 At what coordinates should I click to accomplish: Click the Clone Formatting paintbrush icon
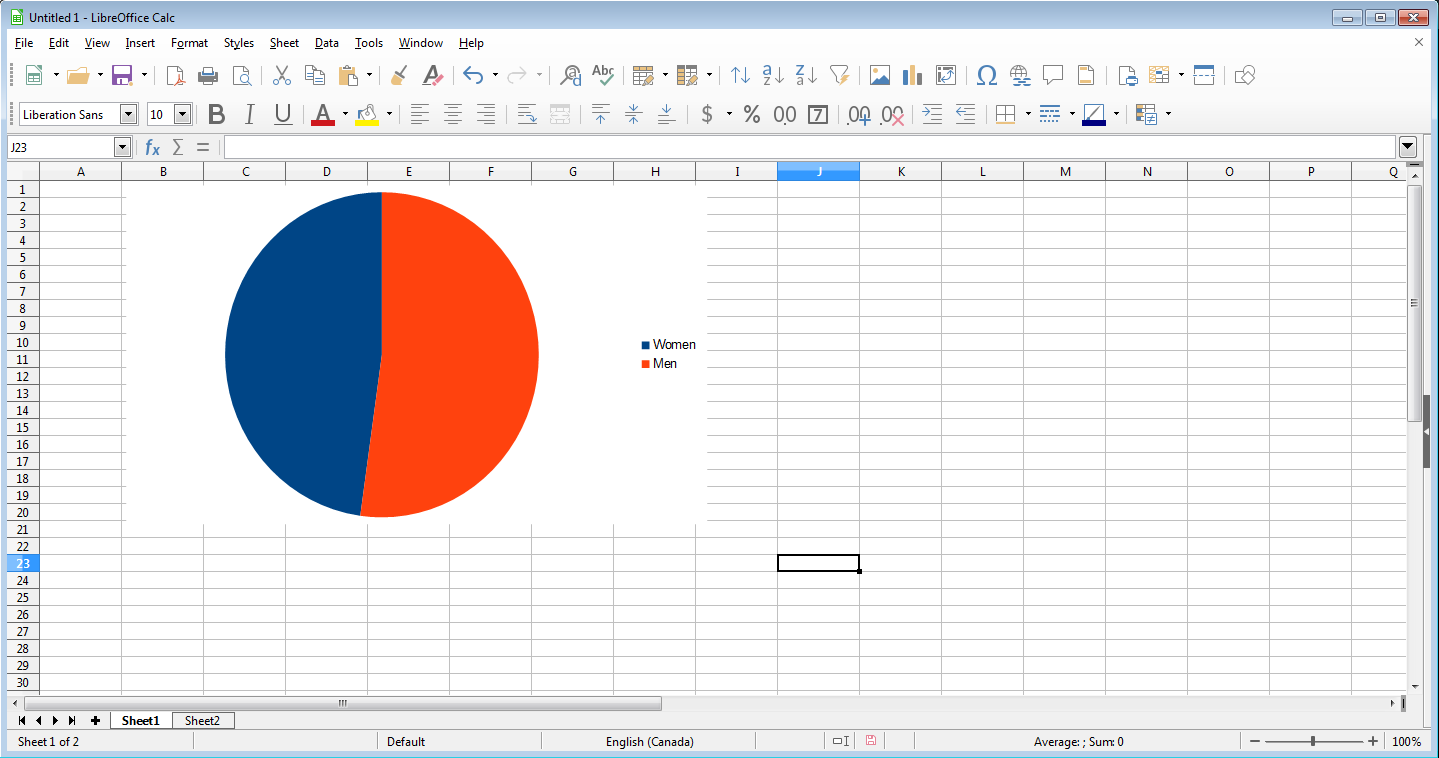coord(399,75)
